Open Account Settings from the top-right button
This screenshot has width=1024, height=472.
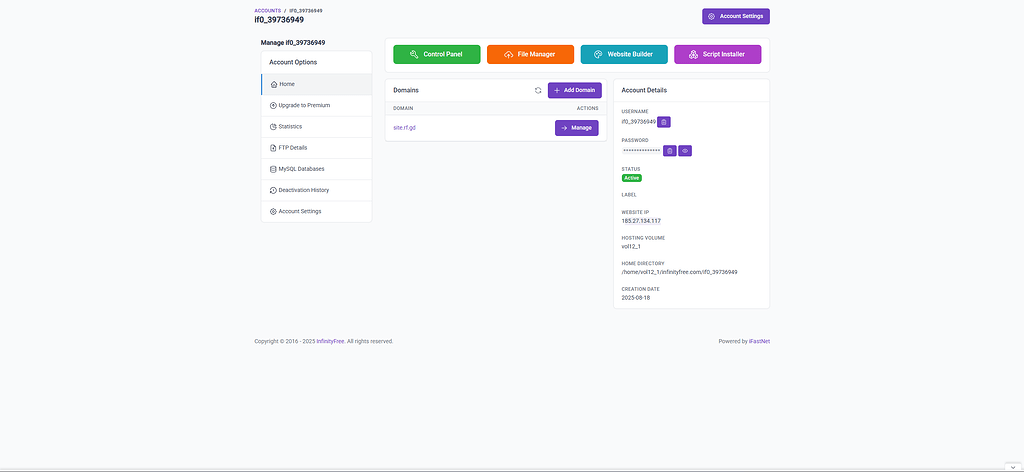point(736,16)
